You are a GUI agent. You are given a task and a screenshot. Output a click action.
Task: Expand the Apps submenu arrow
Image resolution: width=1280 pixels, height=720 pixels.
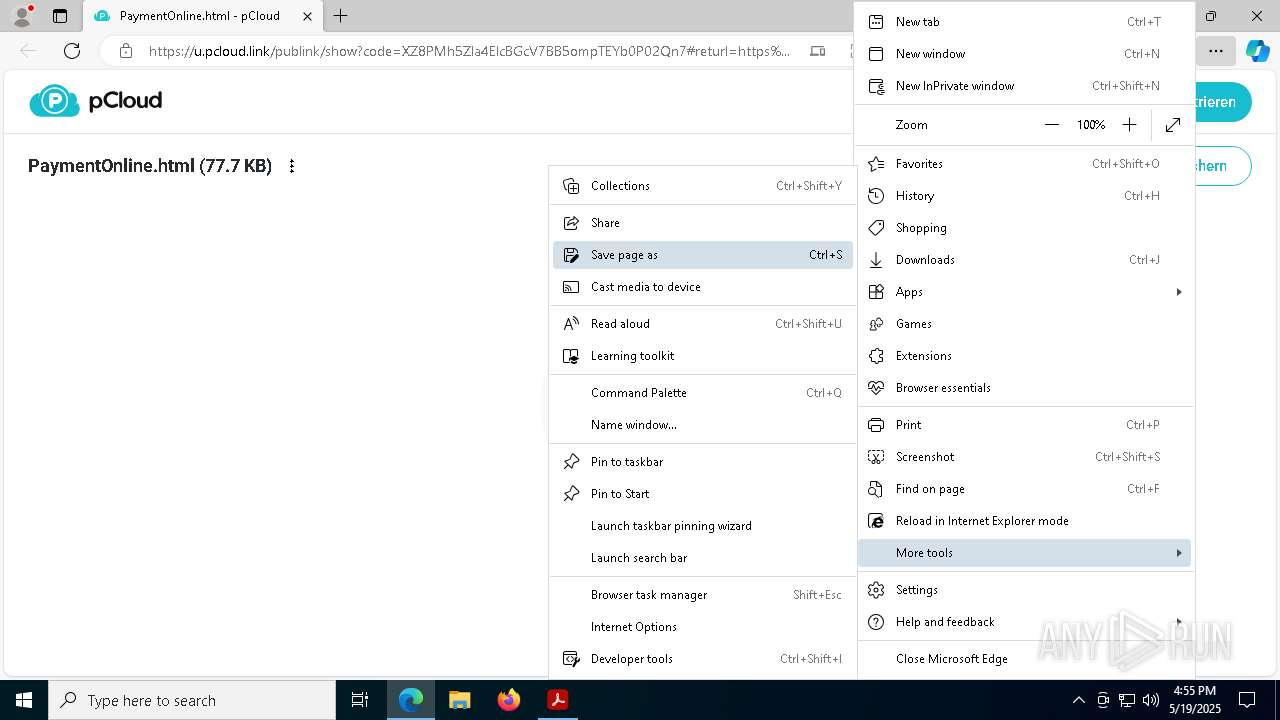[1179, 292]
